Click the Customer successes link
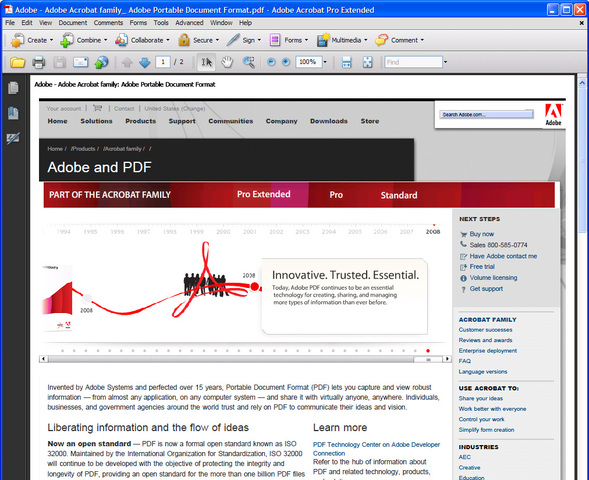589x480 pixels. tap(485, 330)
